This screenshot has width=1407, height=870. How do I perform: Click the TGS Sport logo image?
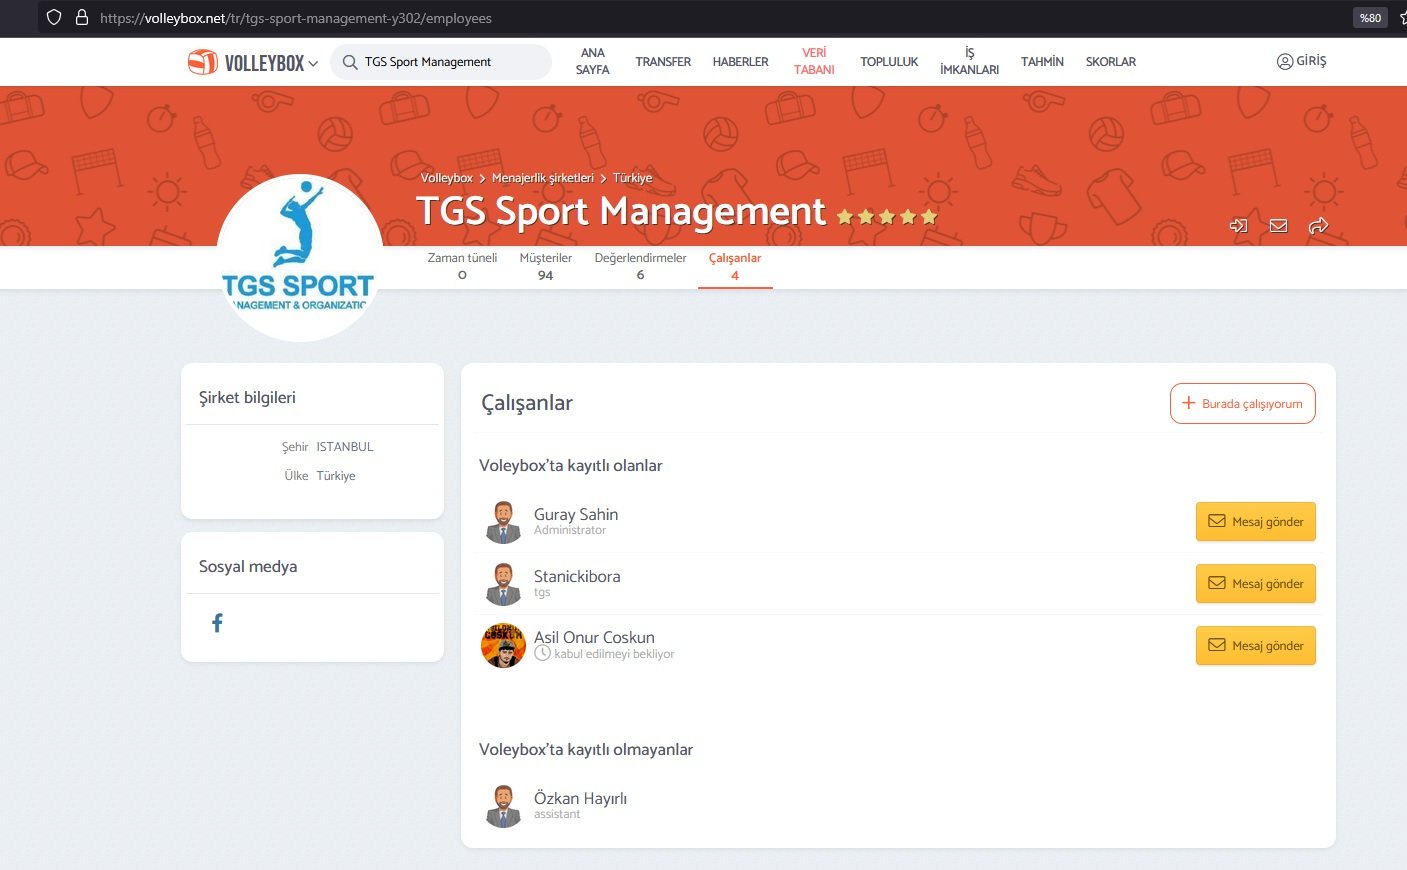pyautogui.click(x=299, y=258)
